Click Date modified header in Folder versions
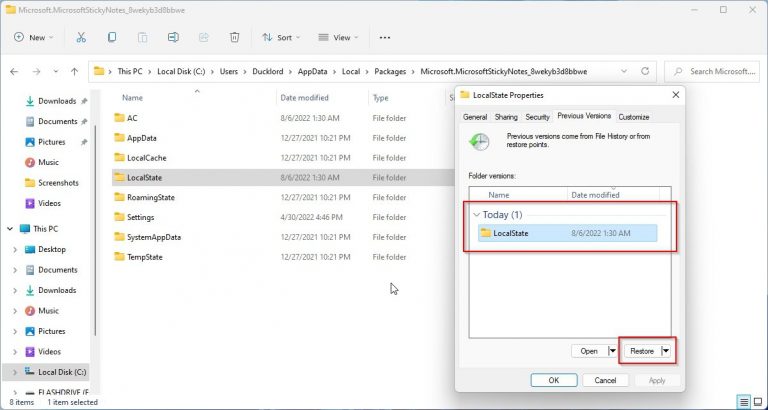Screen dimensions: 768x410 [x=595, y=195]
